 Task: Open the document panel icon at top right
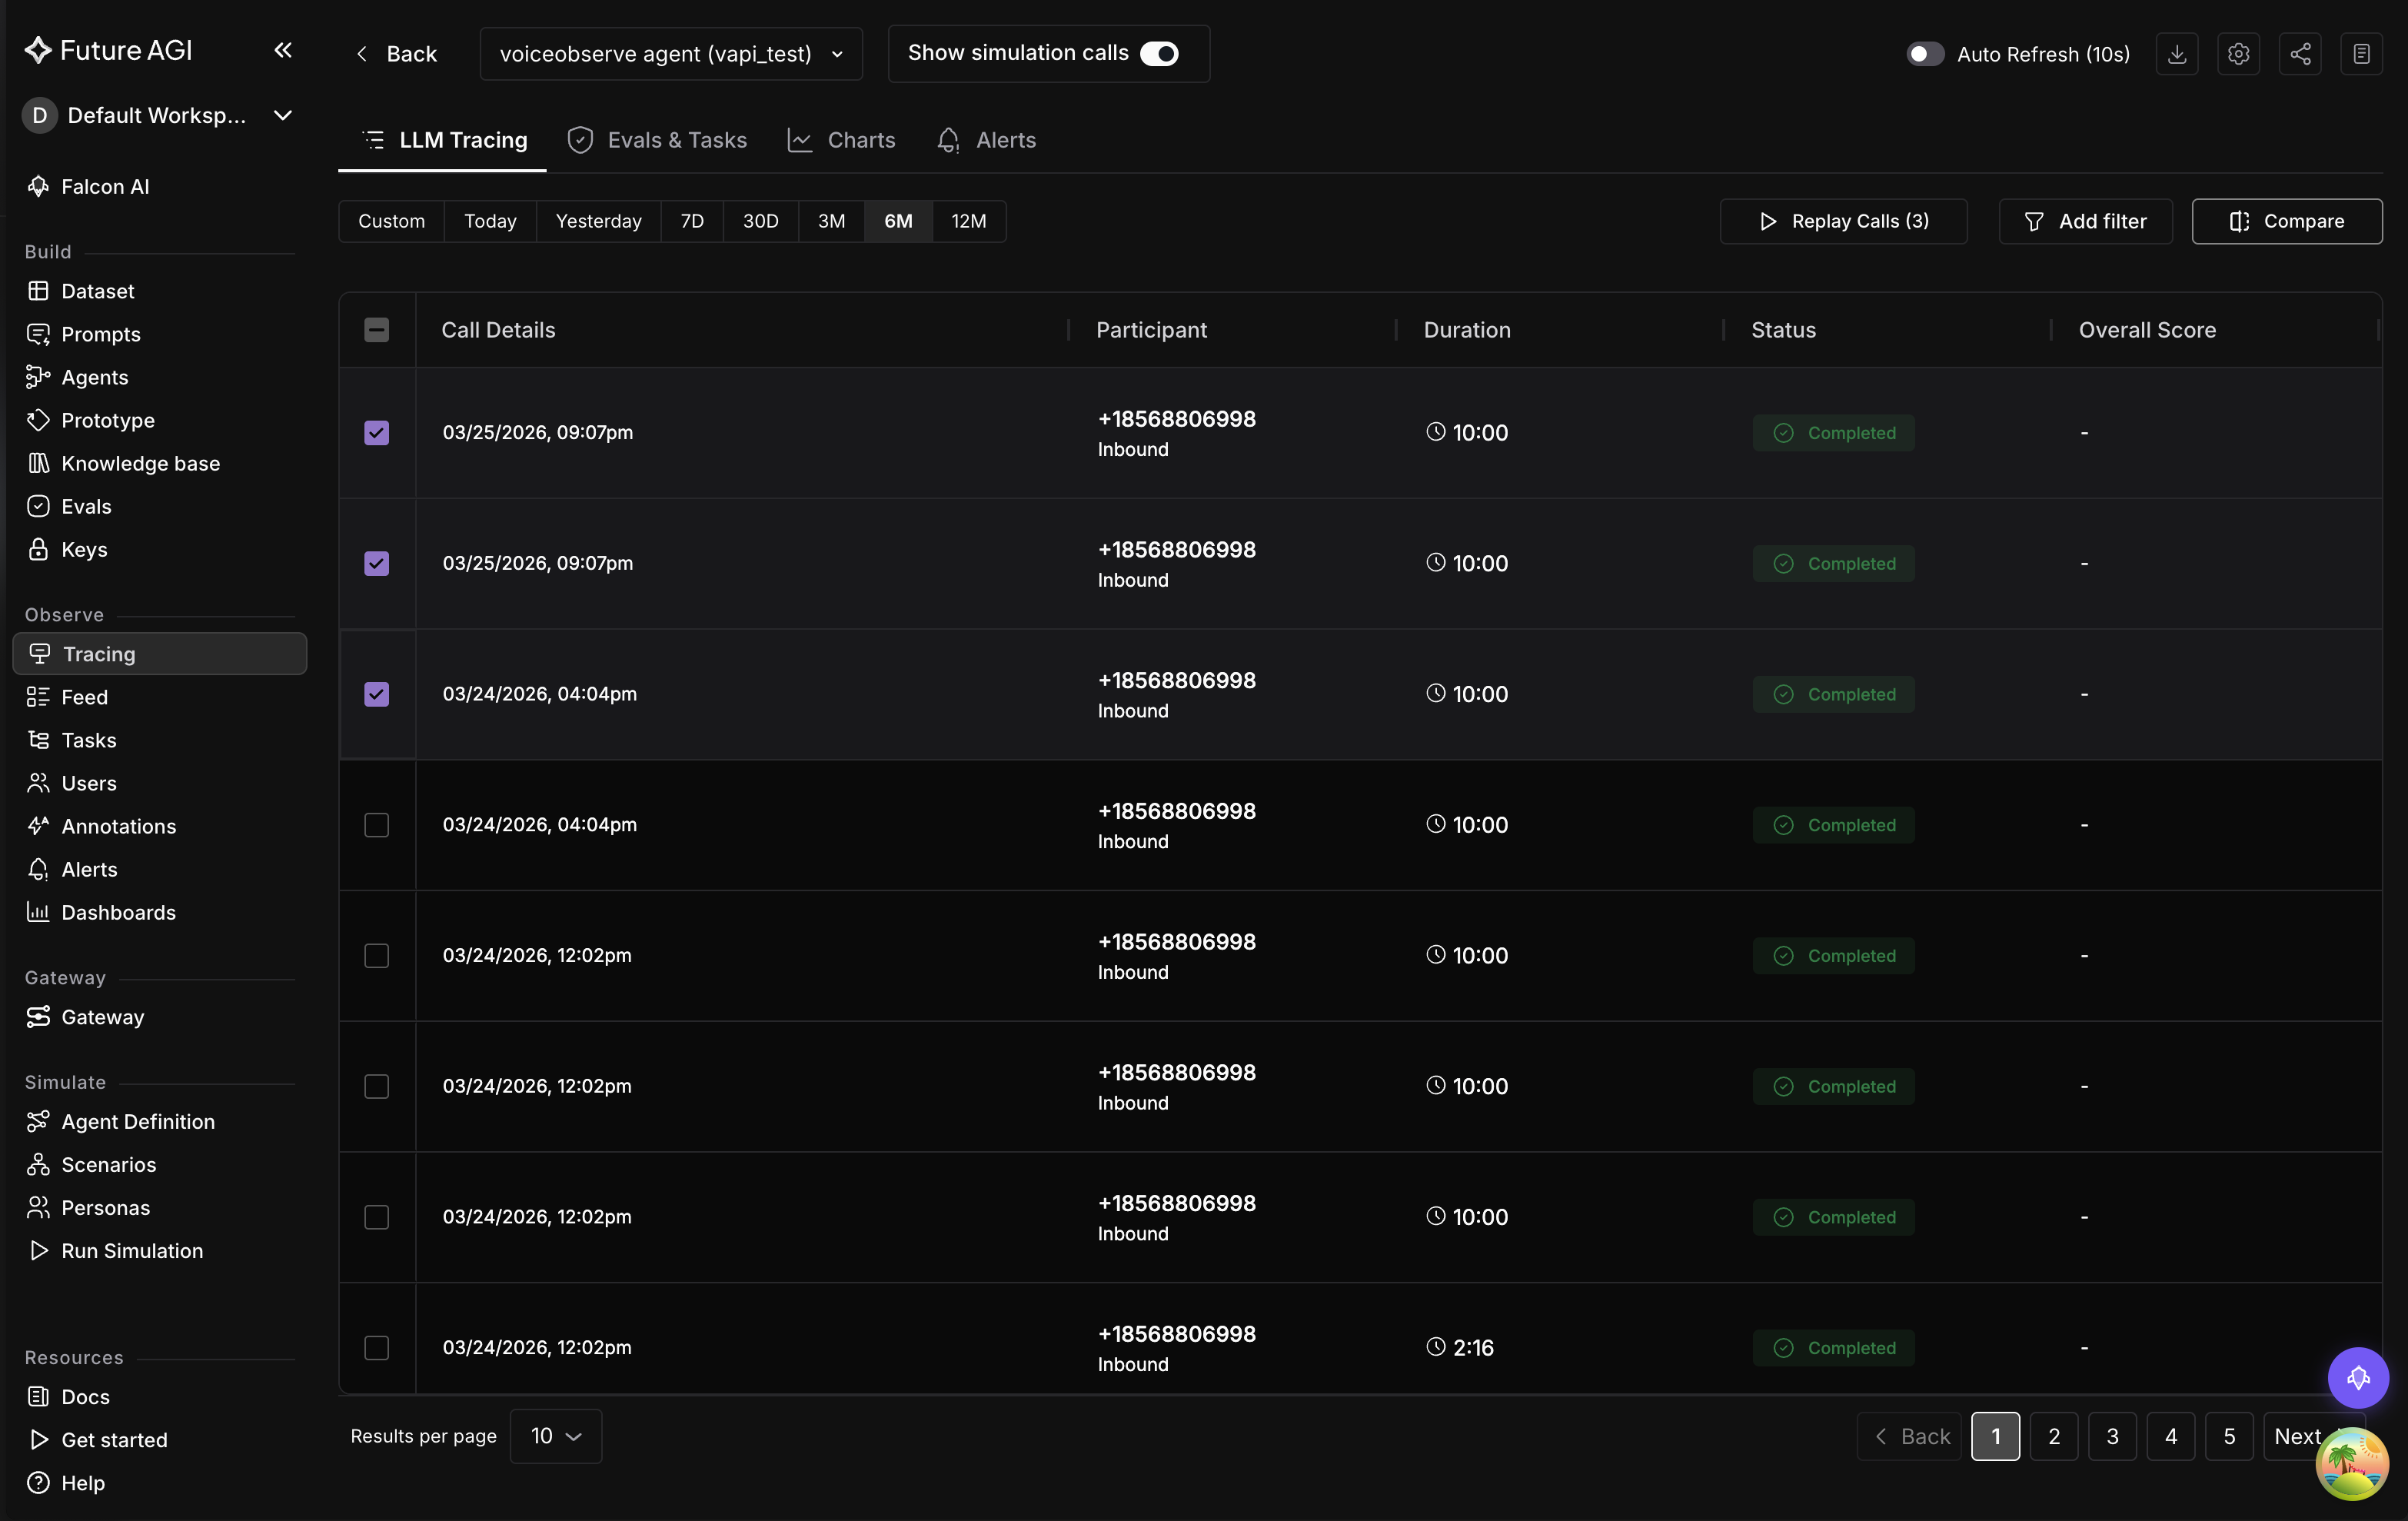tap(2361, 54)
